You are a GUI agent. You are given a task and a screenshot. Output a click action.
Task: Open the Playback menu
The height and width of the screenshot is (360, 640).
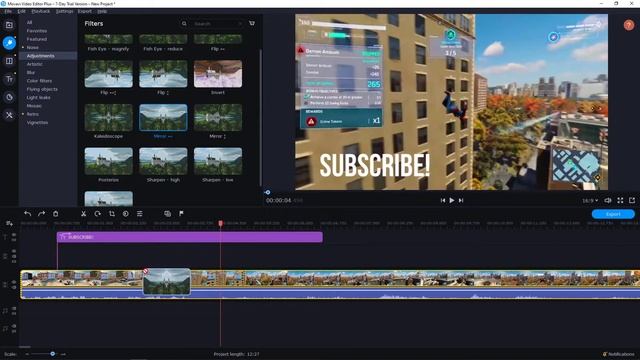pyautogui.click(x=41, y=11)
